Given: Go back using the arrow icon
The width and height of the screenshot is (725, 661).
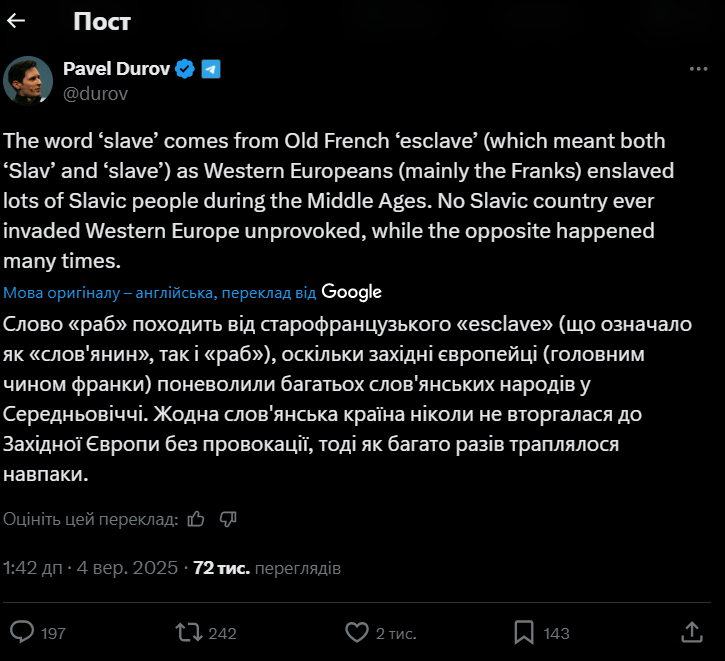Looking at the screenshot, I should 17,21.
